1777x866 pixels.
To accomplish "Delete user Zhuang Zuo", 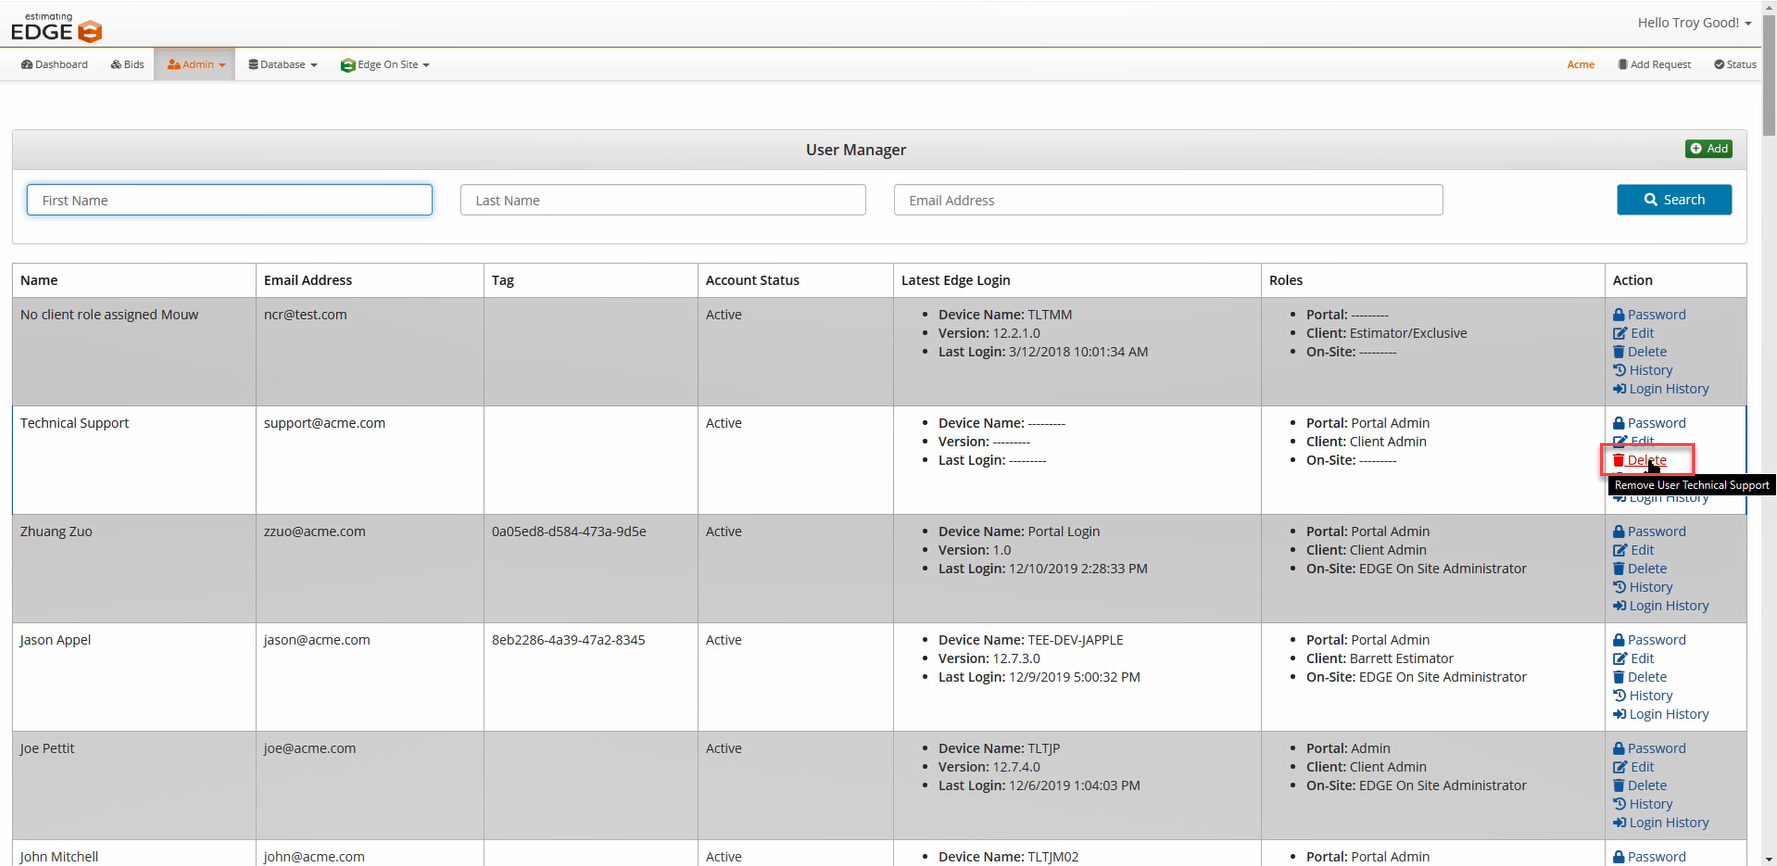I will [x=1639, y=569].
